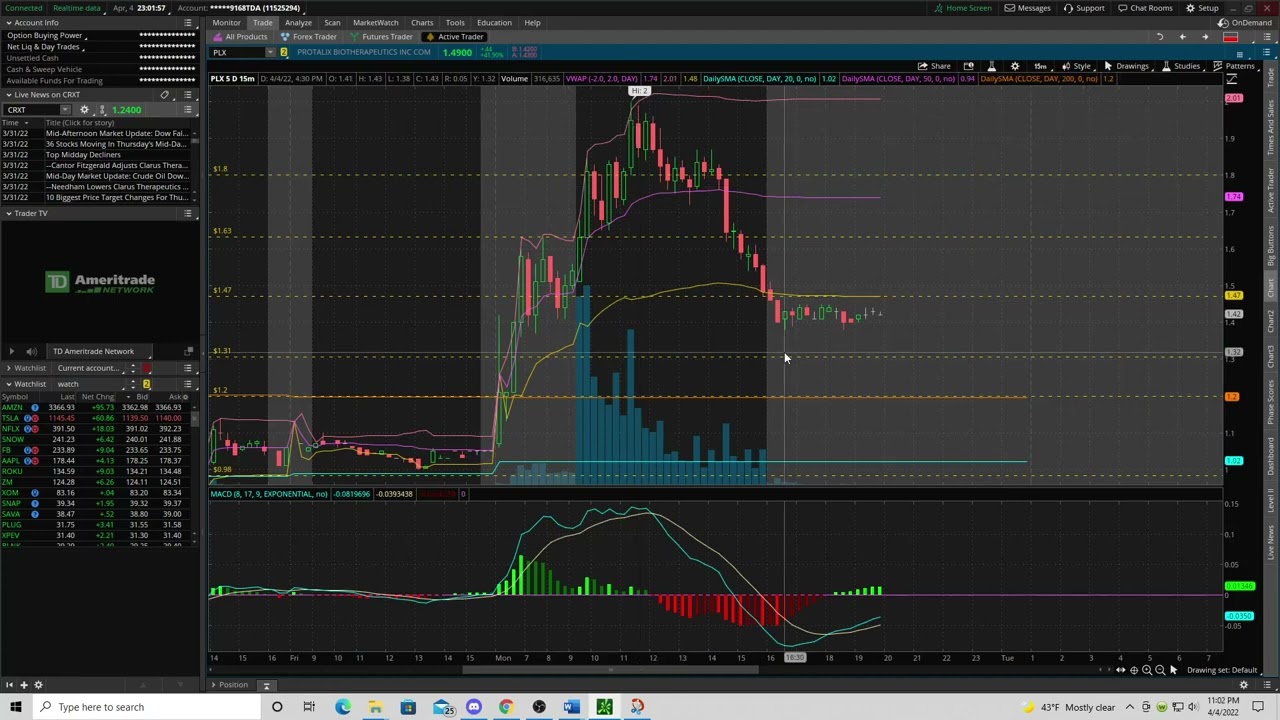Switch to the Charts tab
The height and width of the screenshot is (720, 1280).
[x=422, y=22]
